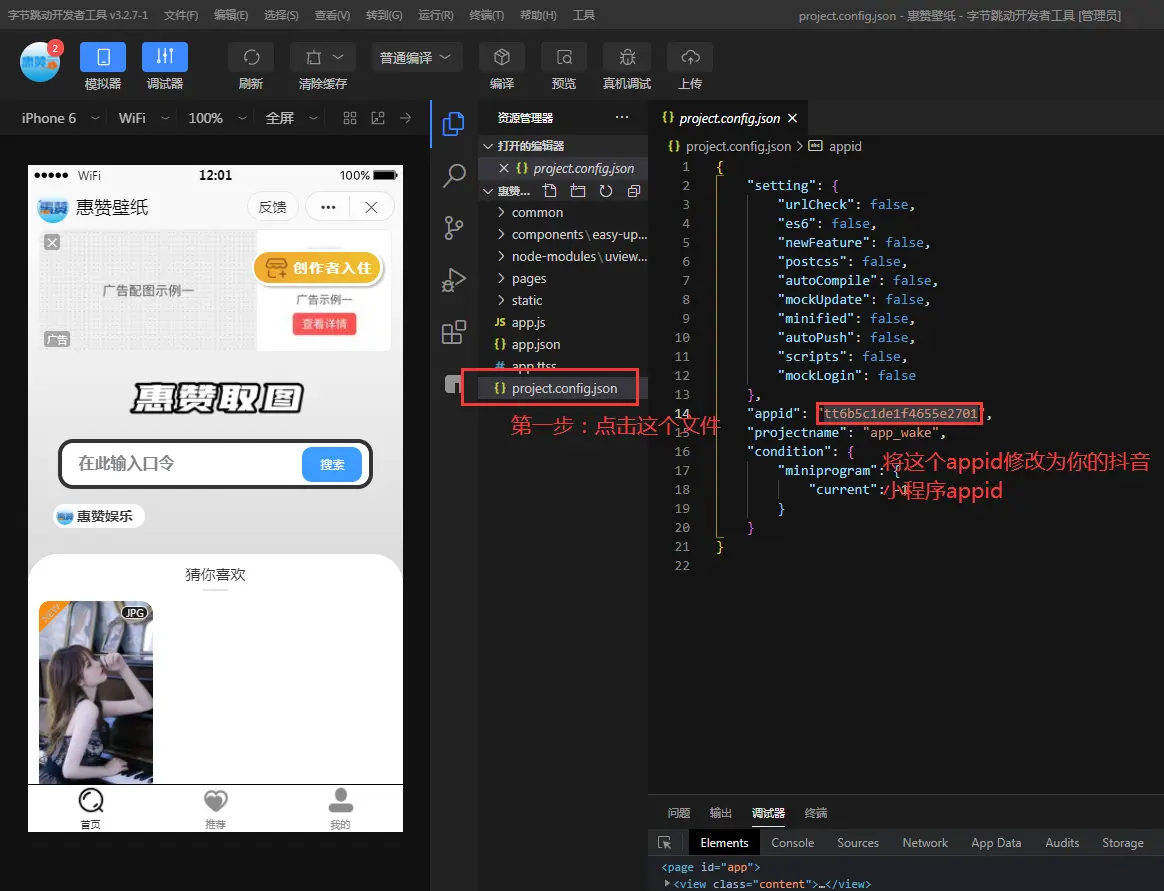
Task: Open app.json in the file tree
Action: tap(563, 345)
